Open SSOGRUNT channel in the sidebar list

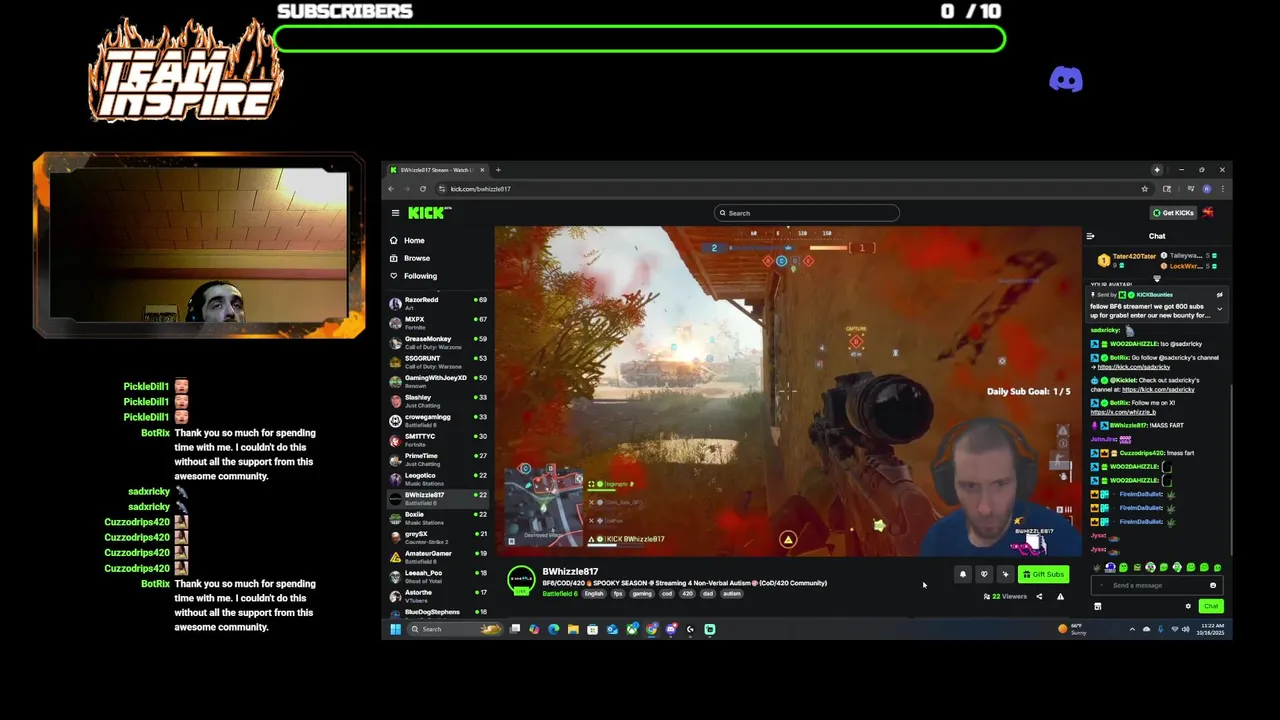click(x=438, y=361)
